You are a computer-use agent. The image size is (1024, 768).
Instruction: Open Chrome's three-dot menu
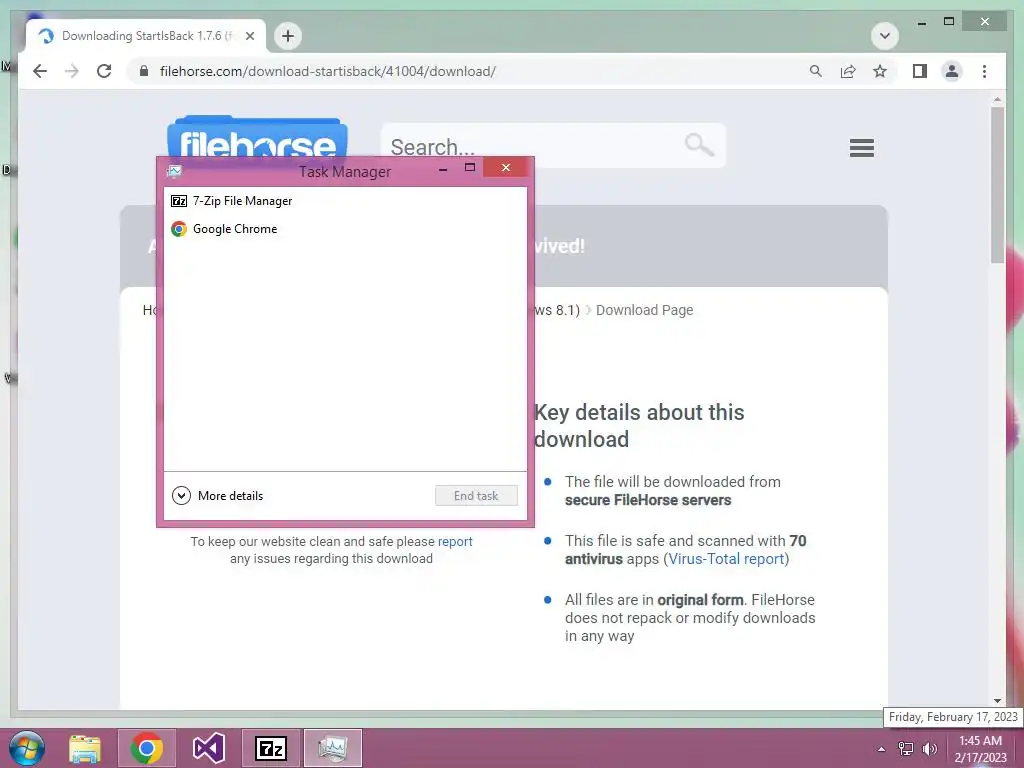pyautogui.click(x=984, y=71)
